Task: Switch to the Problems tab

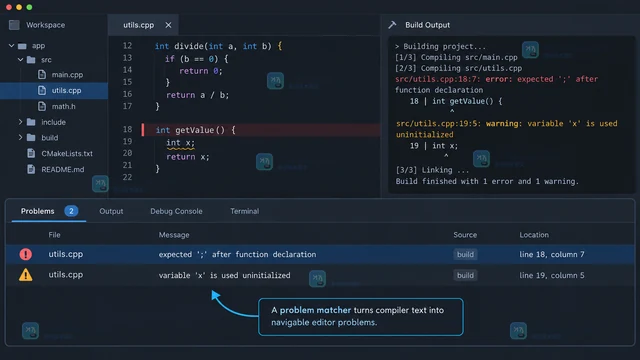Action: [38, 211]
